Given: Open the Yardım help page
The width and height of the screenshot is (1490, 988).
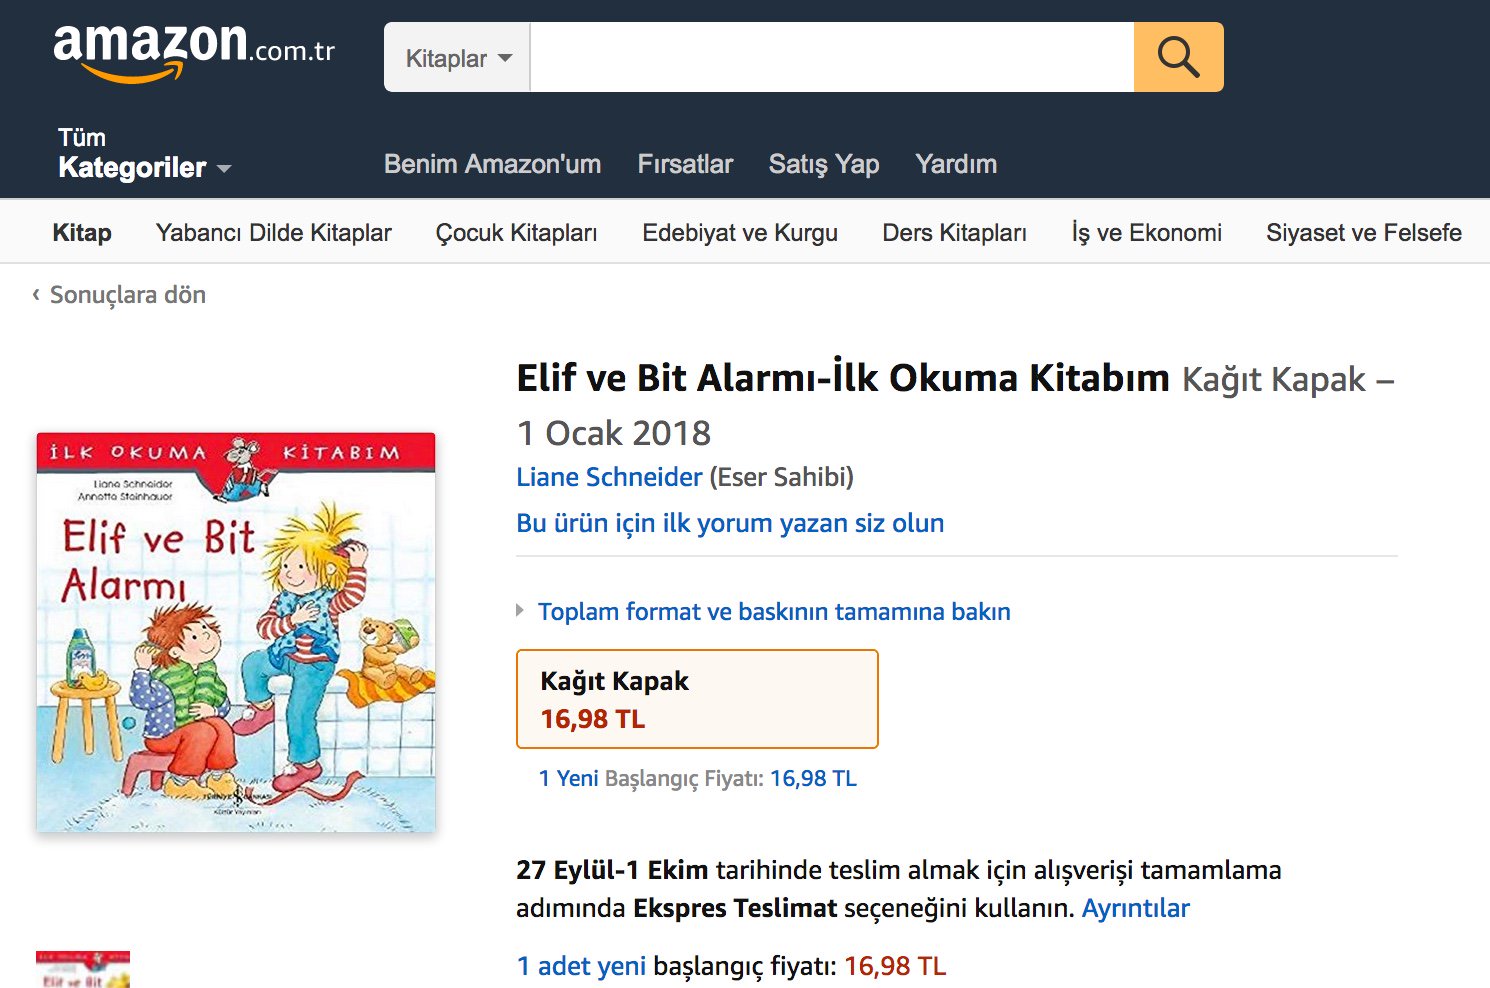Looking at the screenshot, I should [956, 164].
